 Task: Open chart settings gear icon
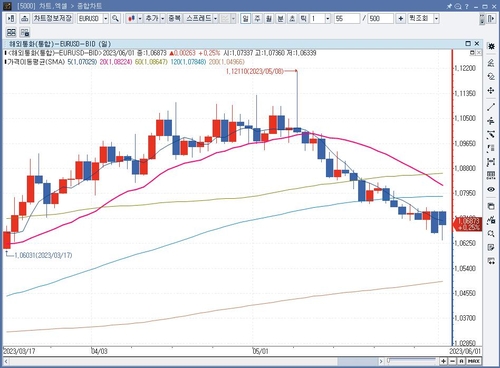[491, 46]
